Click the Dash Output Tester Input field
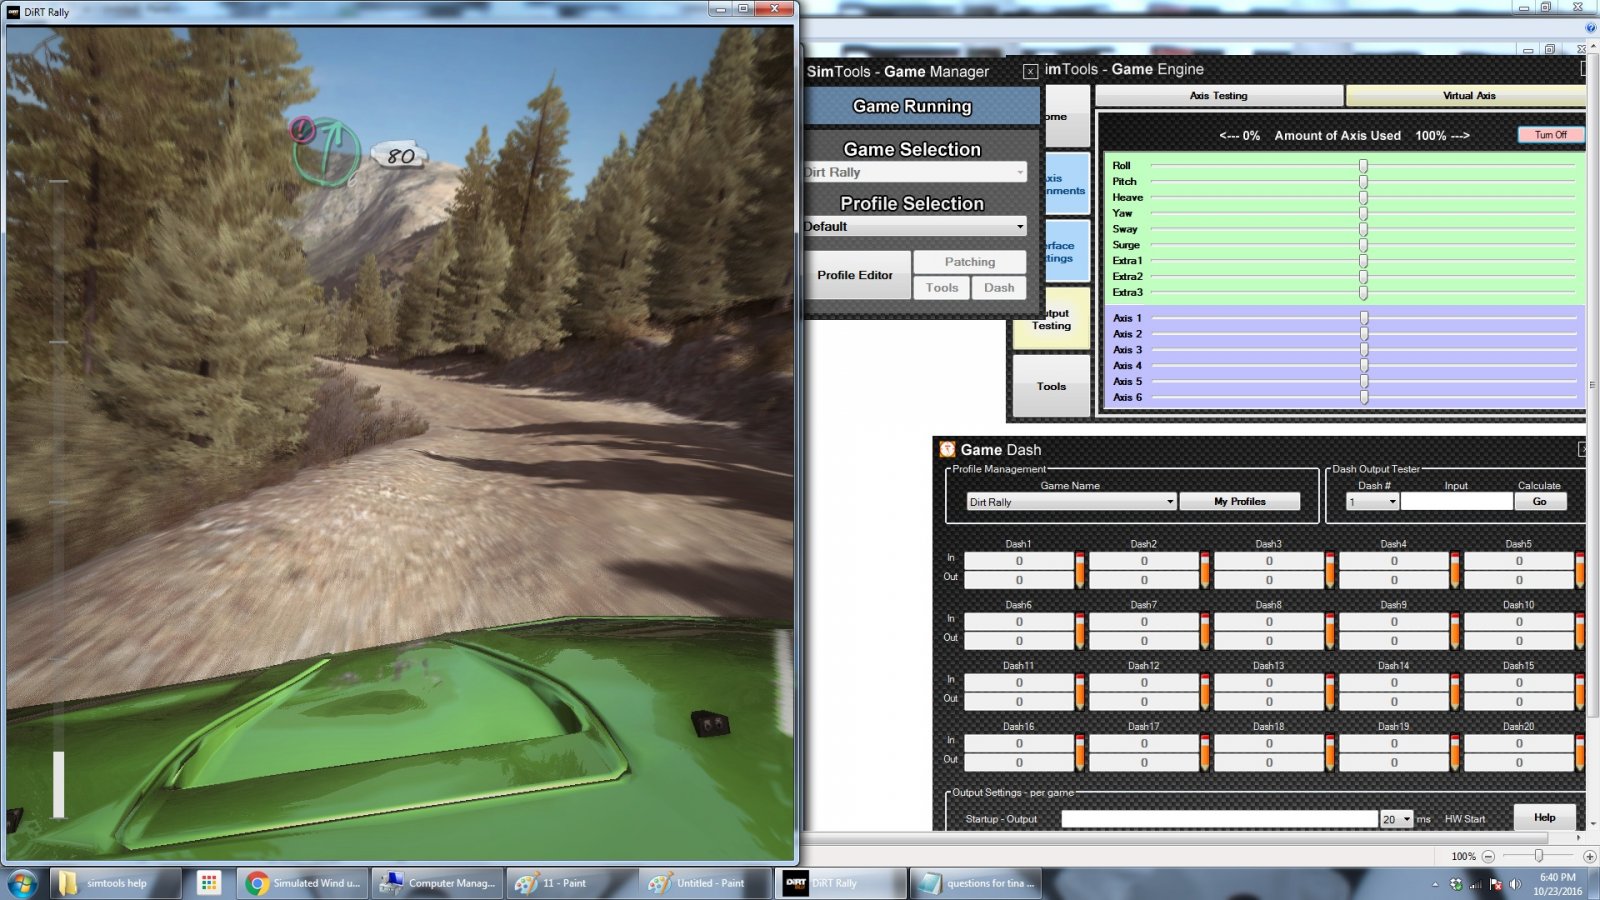The width and height of the screenshot is (1600, 900). 1456,502
